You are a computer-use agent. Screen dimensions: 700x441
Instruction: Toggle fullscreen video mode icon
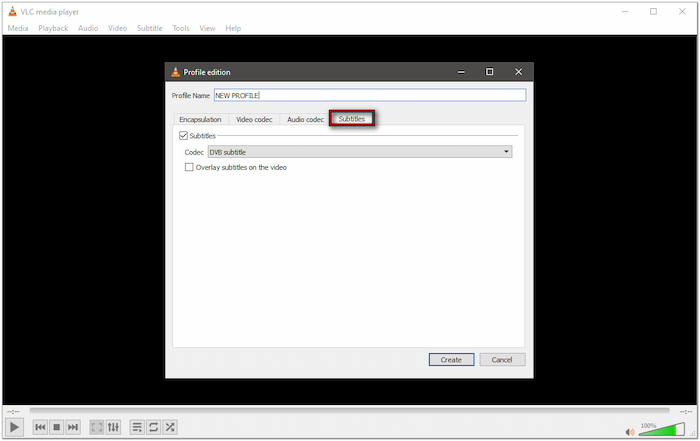[x=96, y=427]
